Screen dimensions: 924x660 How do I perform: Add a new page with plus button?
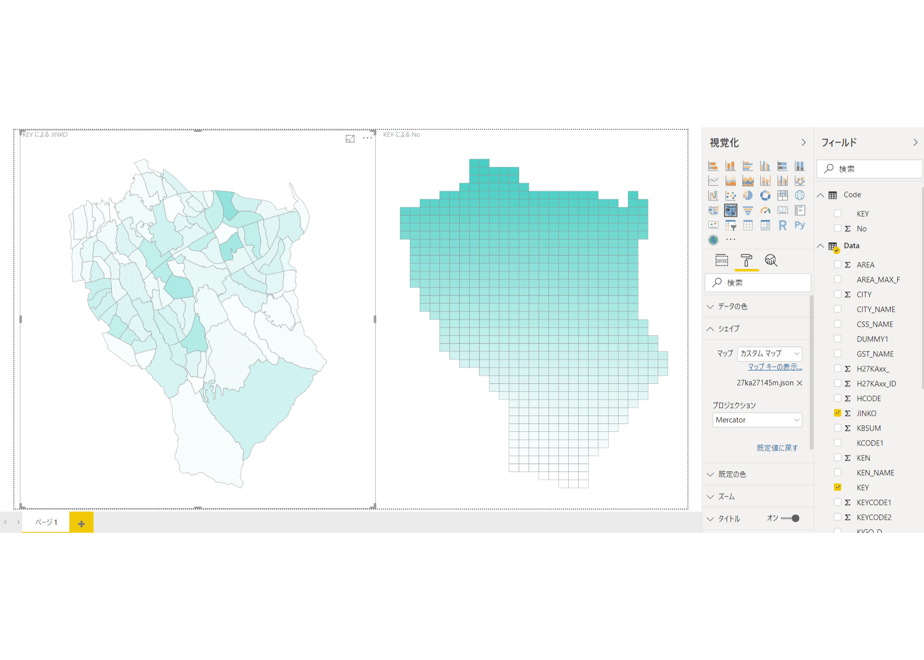coord(81,523)
